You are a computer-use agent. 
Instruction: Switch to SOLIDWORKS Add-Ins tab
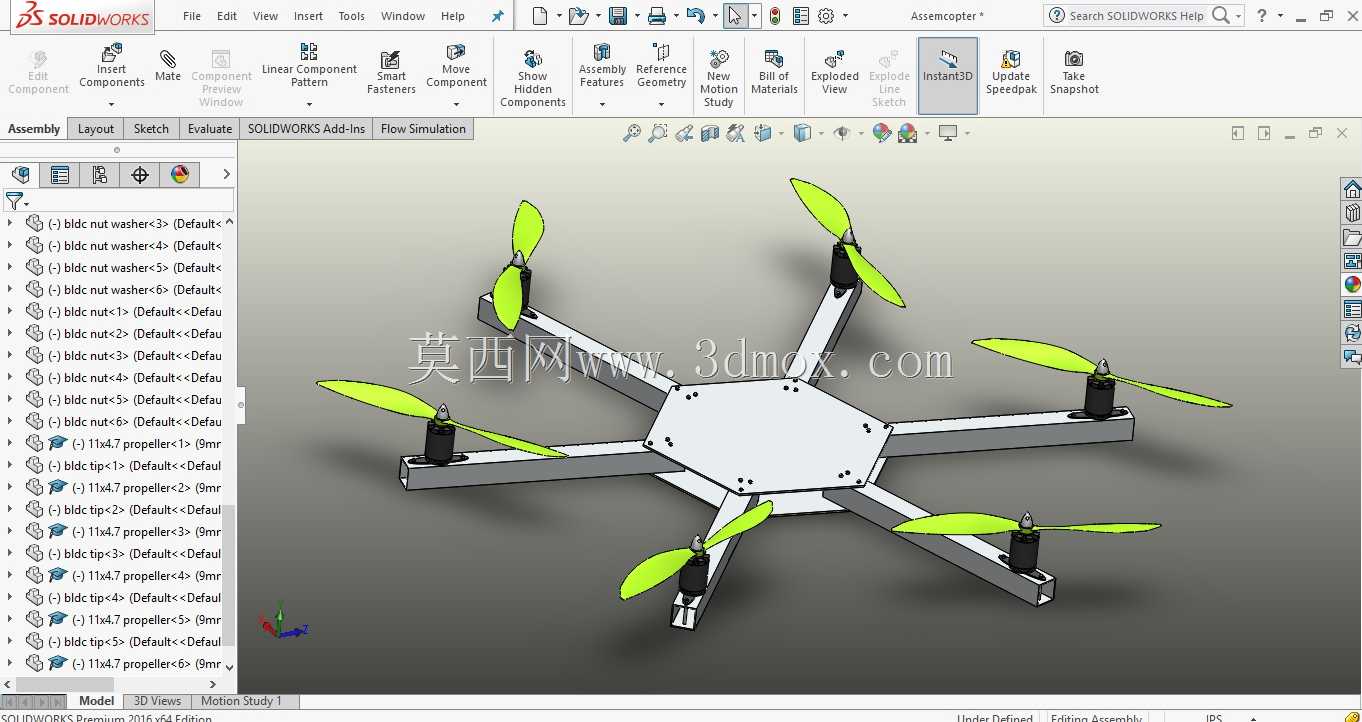pos(306,129)
